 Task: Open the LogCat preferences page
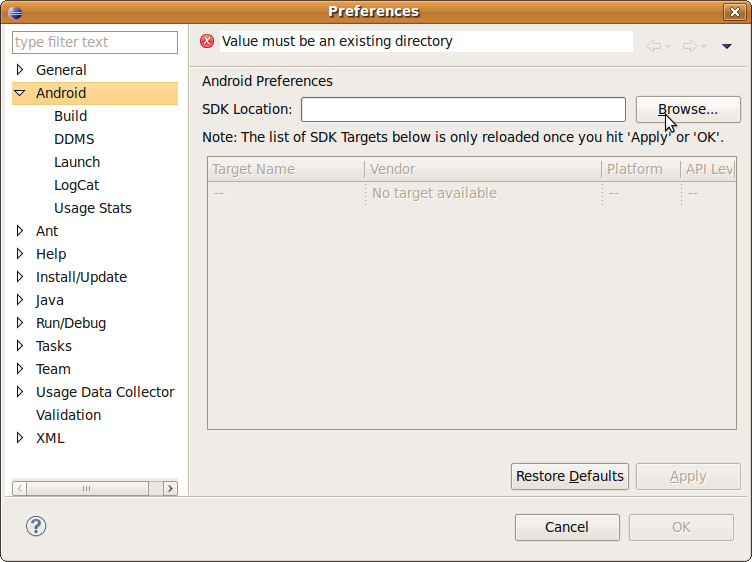(x=77, y=185)
